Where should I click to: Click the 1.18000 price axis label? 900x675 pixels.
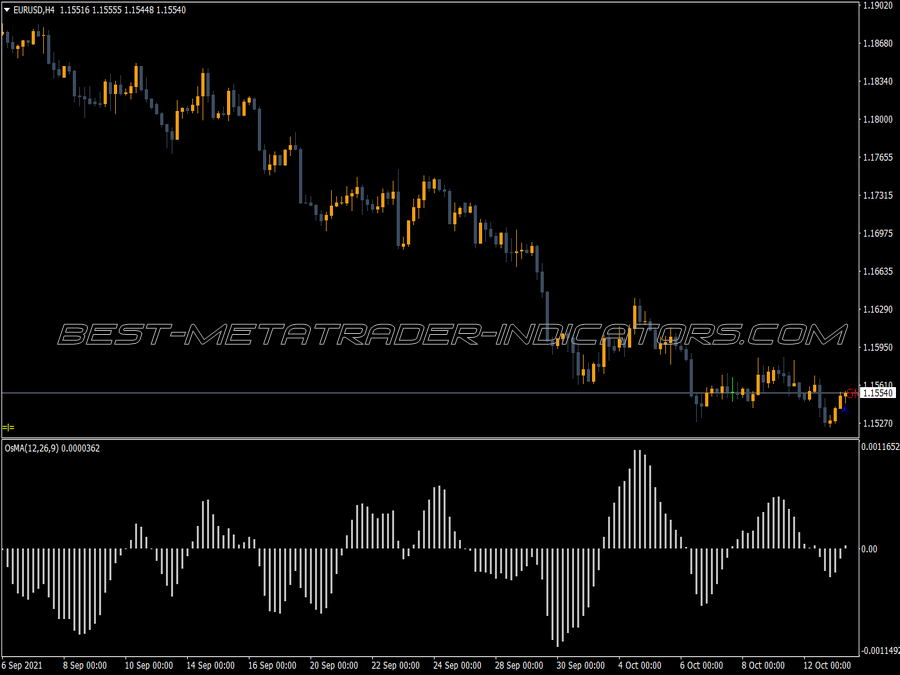coord(878,119)
